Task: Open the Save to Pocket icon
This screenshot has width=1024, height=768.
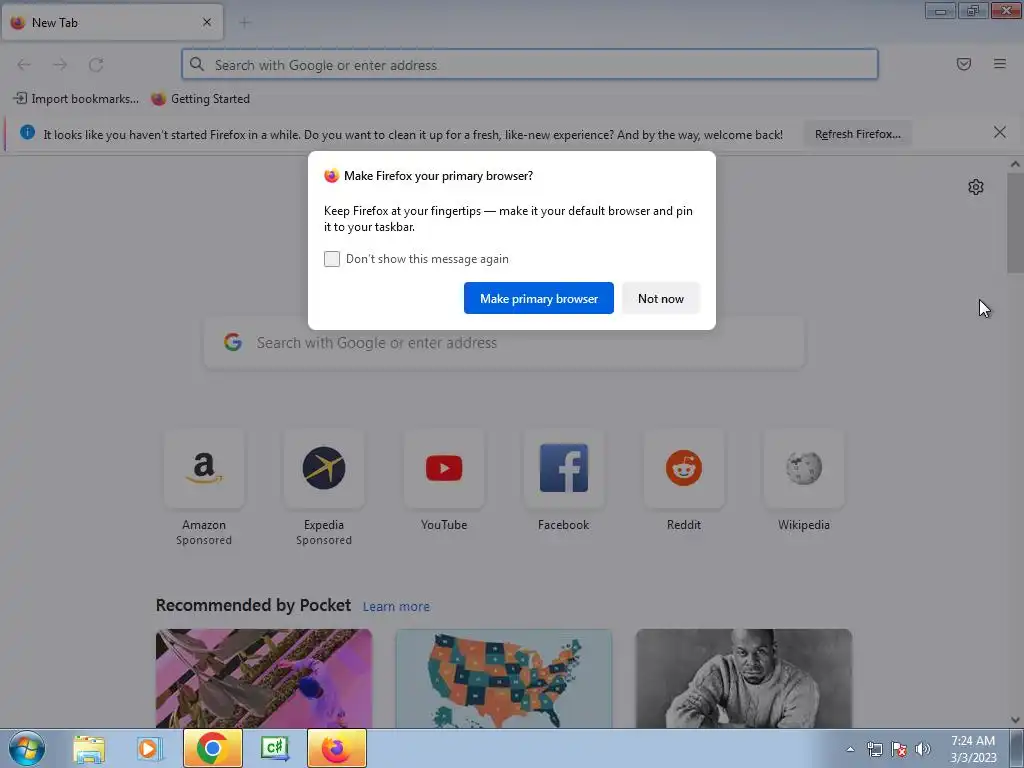Action: point(964,64)
